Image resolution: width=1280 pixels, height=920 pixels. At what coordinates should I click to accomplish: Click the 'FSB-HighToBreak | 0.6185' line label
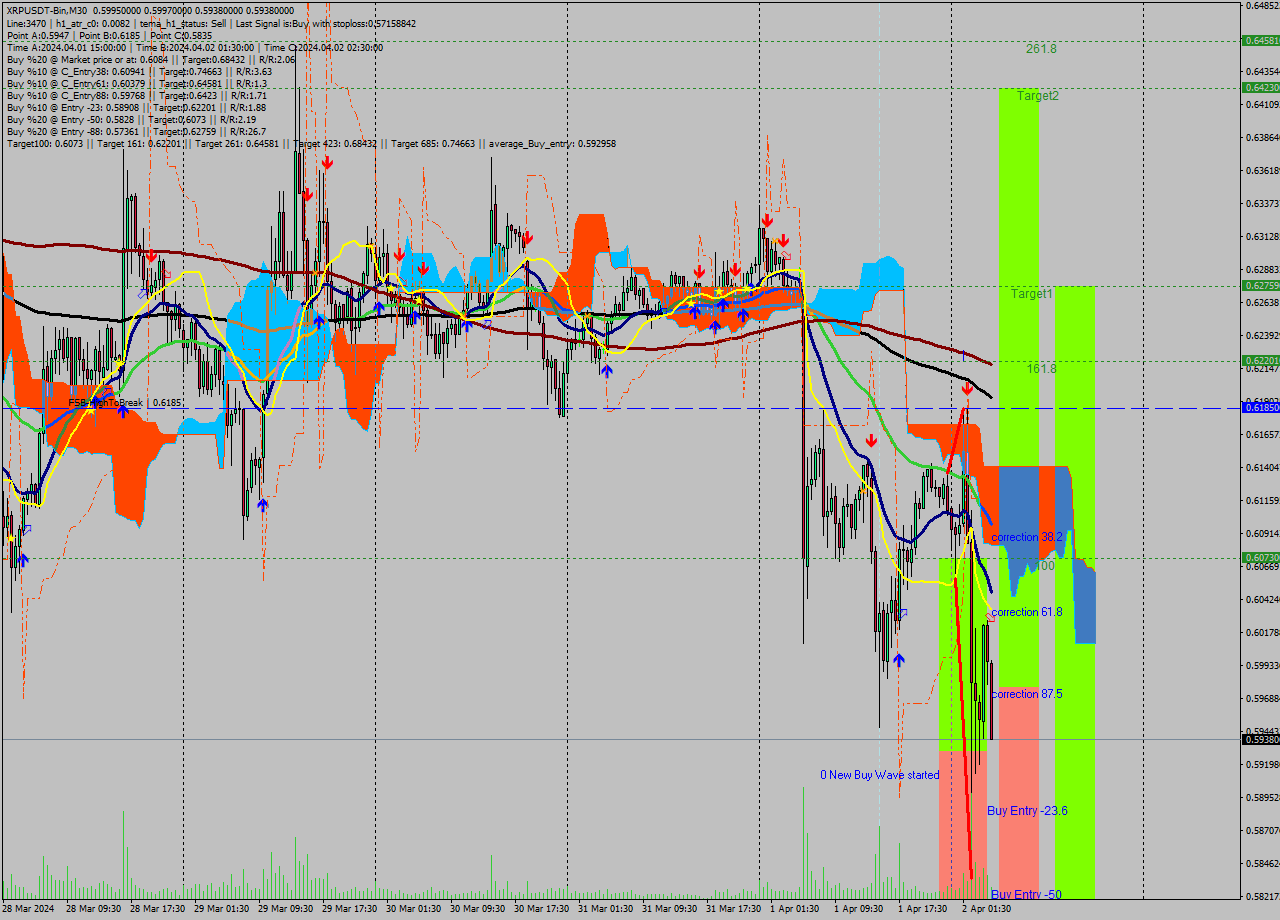coord(125,402)
